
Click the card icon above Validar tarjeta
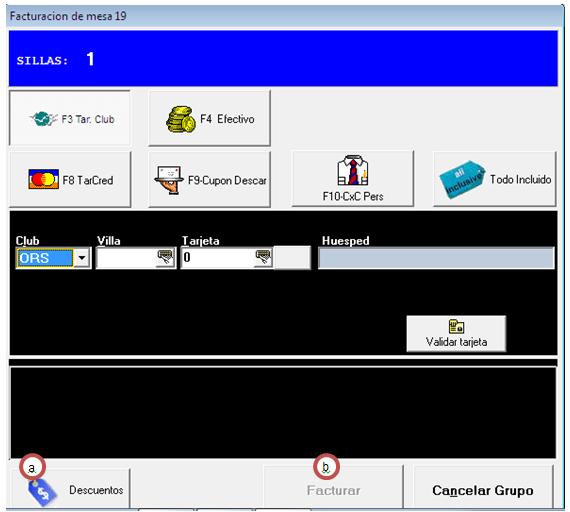[456, 326]
